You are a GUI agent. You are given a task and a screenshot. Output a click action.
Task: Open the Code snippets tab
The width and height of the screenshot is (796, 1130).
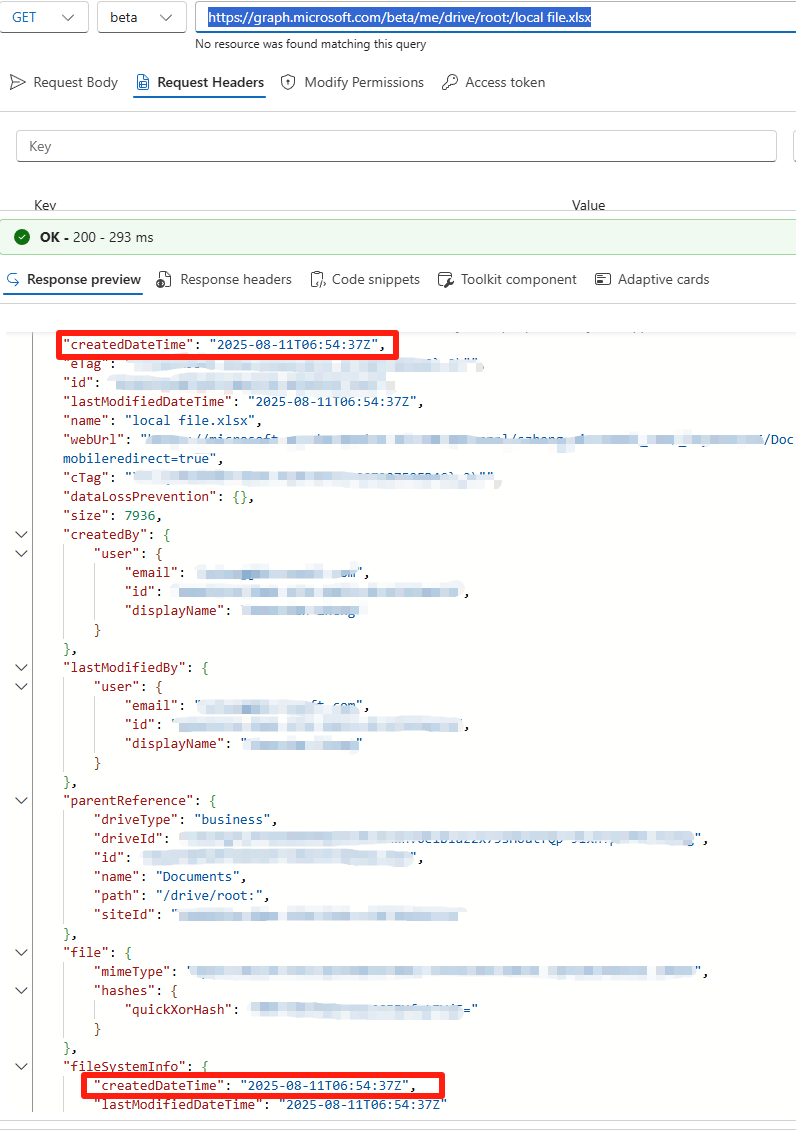coord(365,280)
